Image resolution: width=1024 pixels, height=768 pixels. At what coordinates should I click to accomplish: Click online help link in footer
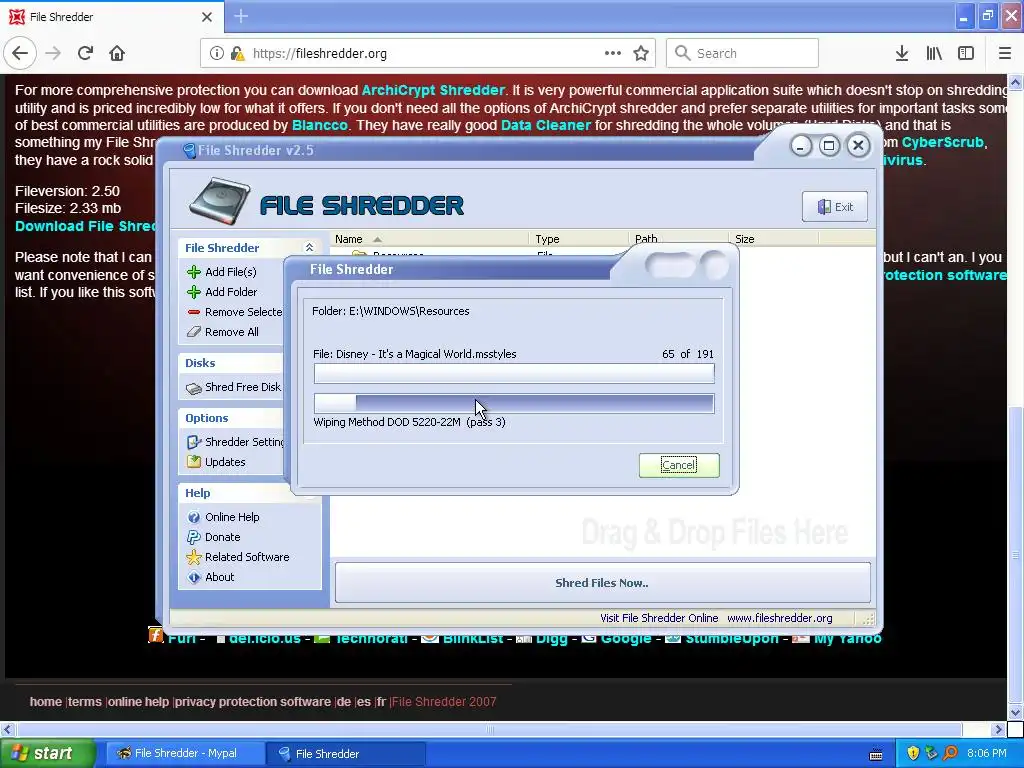tap(138, 701)
